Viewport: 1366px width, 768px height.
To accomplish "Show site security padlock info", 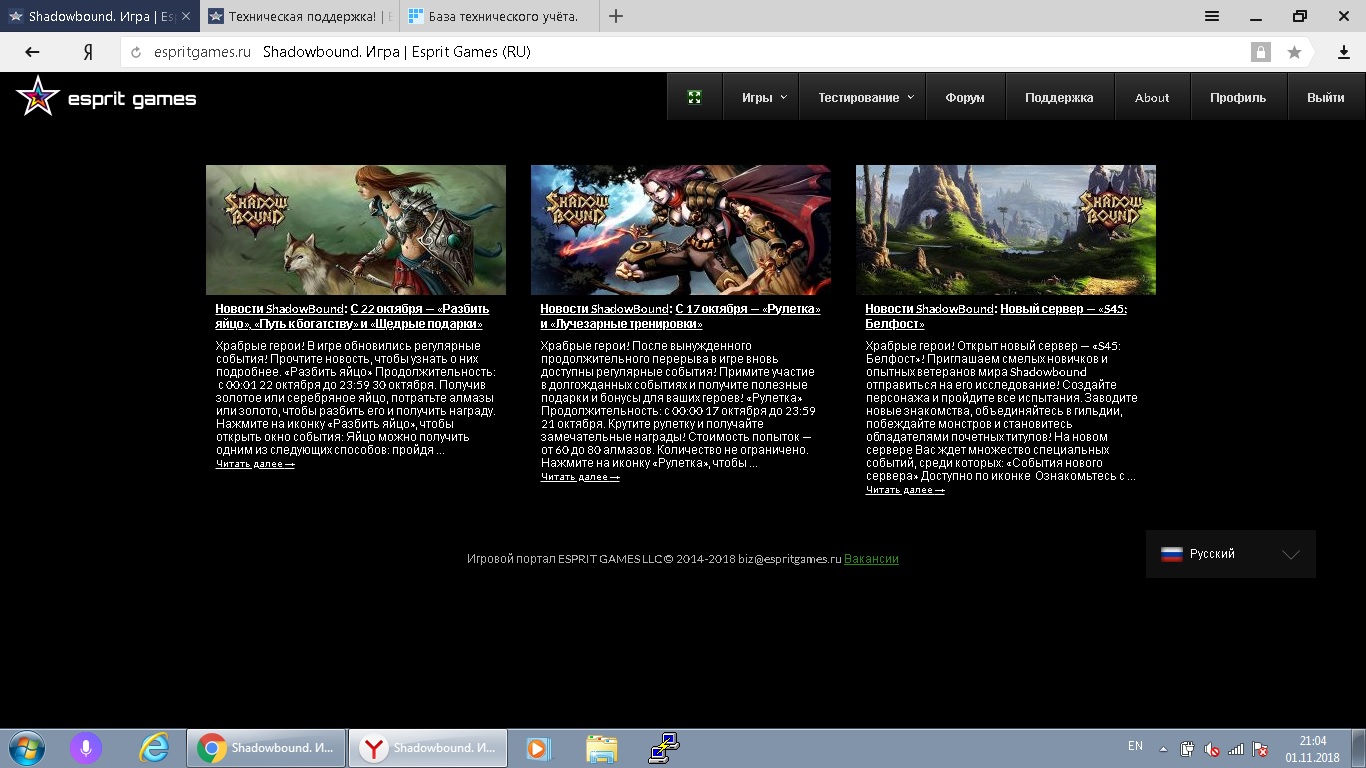I will 1261,52.
